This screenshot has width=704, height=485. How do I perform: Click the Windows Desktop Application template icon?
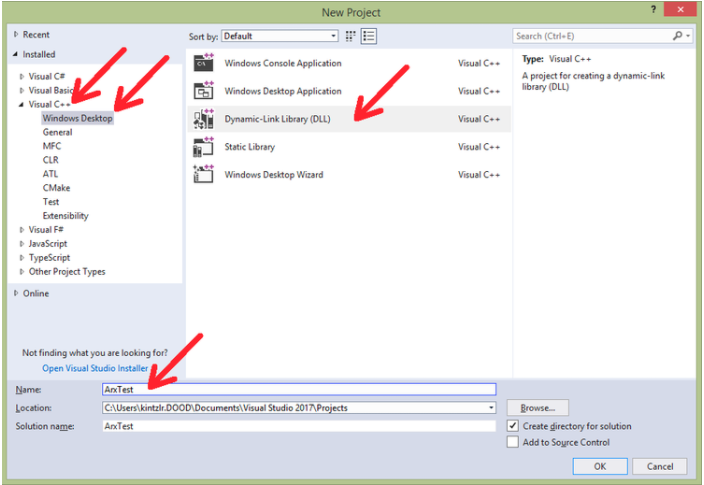pos(203,91)
